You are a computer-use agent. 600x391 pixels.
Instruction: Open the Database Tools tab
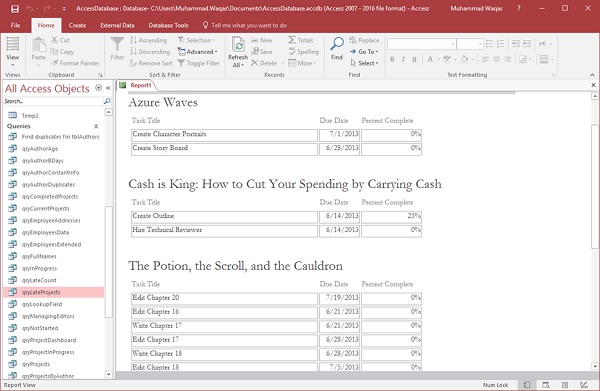click(168, 25)
